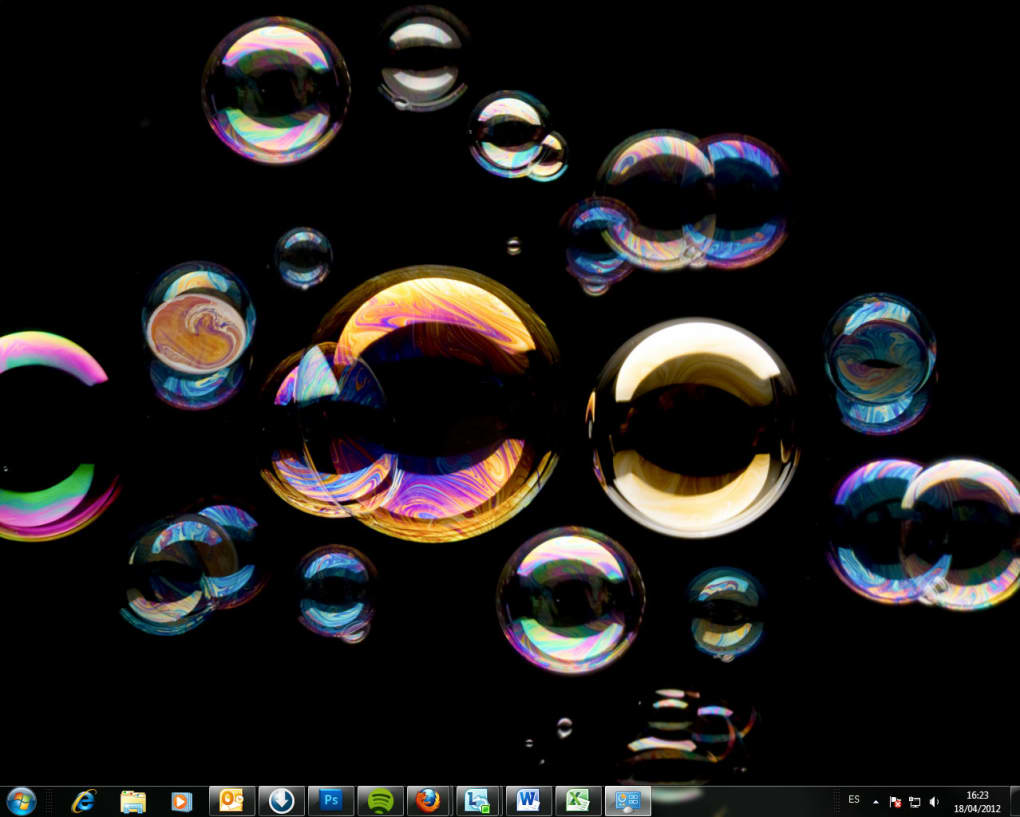Show hidden tray icons arrow
The height and width of the screenshot is (817, 1020).
coord(876,802)
